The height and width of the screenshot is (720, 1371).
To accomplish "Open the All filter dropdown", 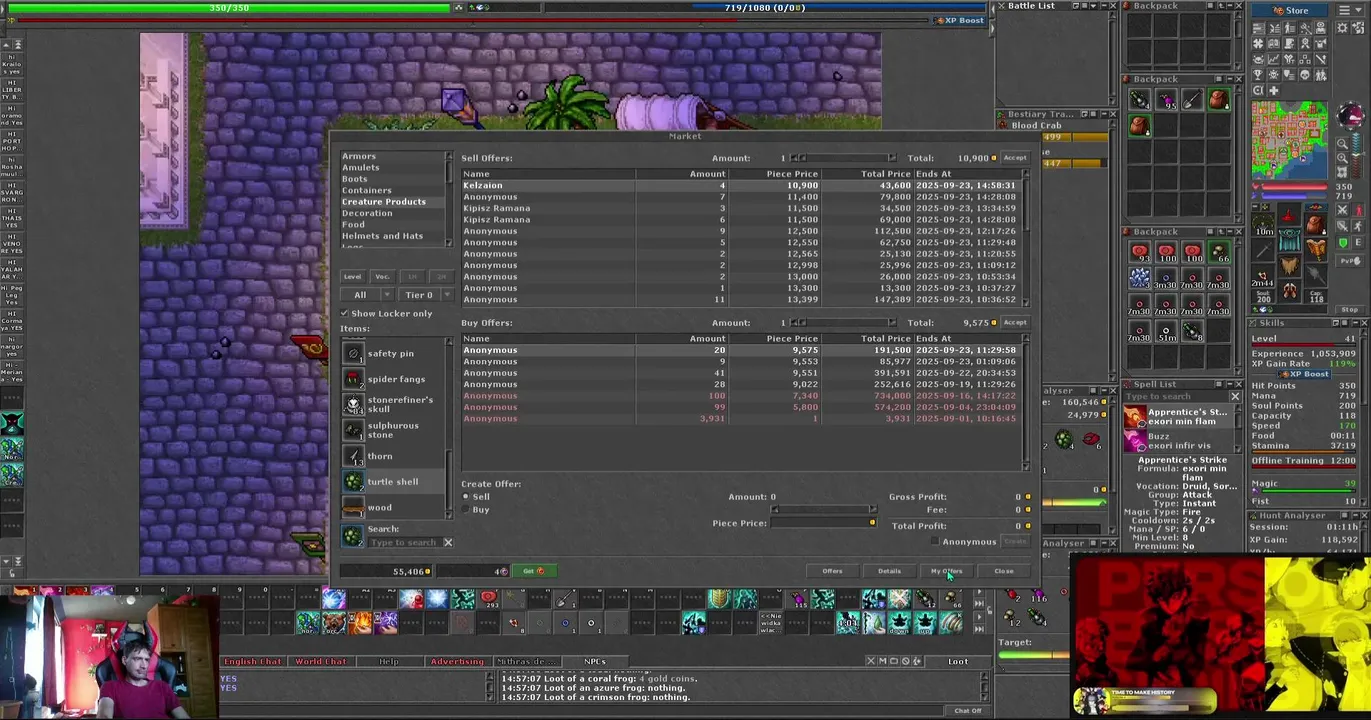I will [x=367, y=295].
